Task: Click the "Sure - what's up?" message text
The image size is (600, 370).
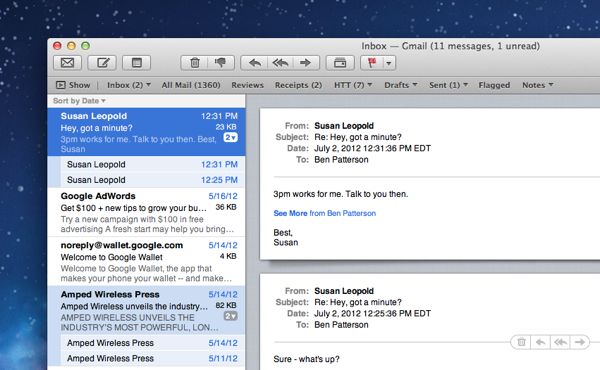Action: tap(306, 359)
